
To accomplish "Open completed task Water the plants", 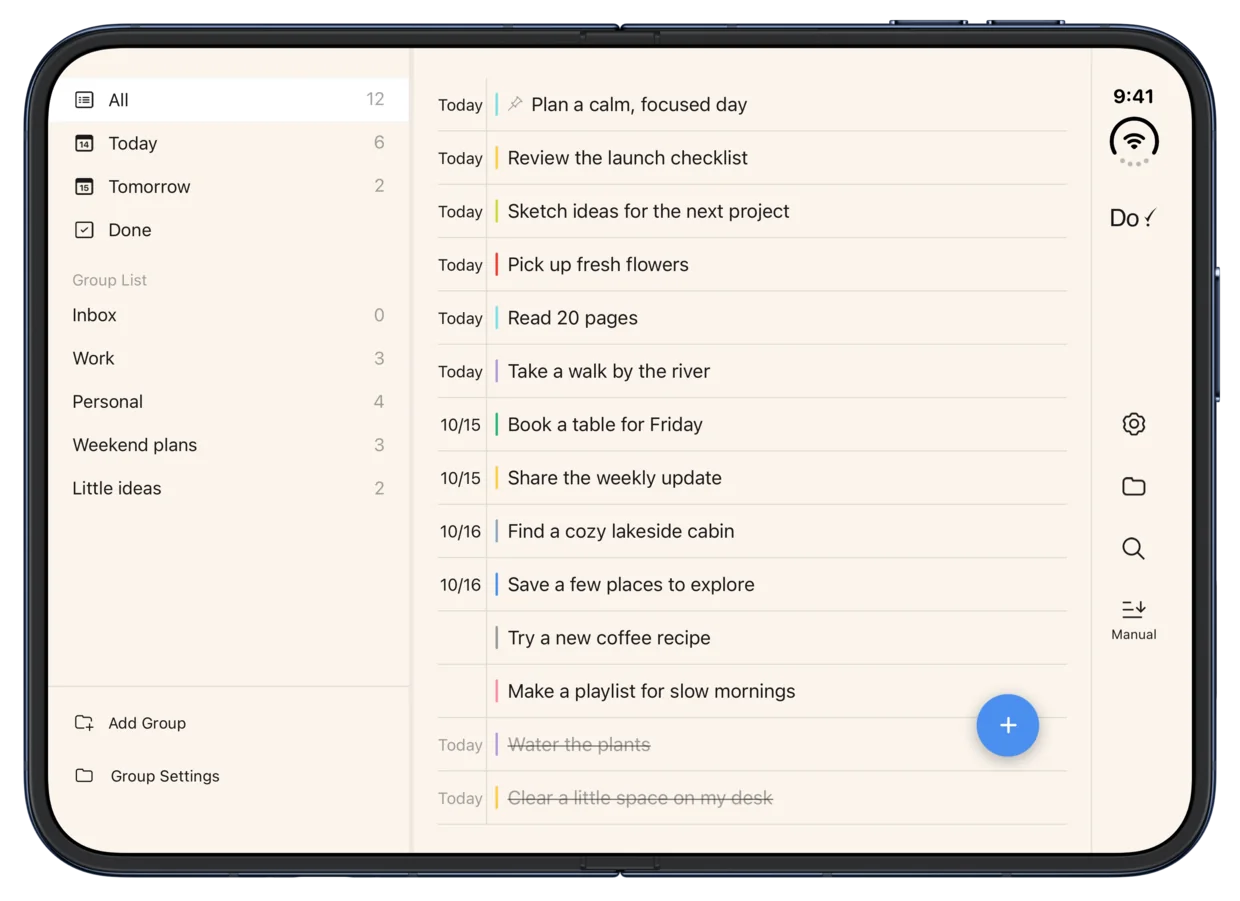I will point(752,744).
